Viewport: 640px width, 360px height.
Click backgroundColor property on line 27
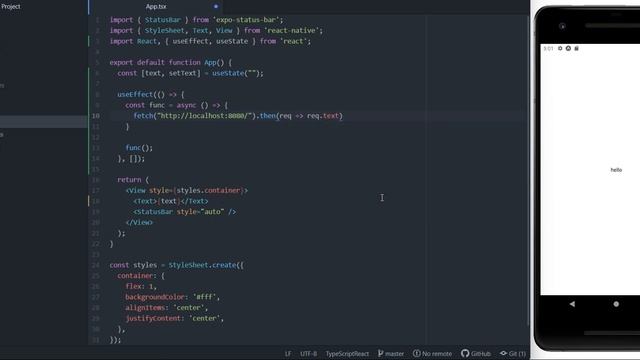155,297
